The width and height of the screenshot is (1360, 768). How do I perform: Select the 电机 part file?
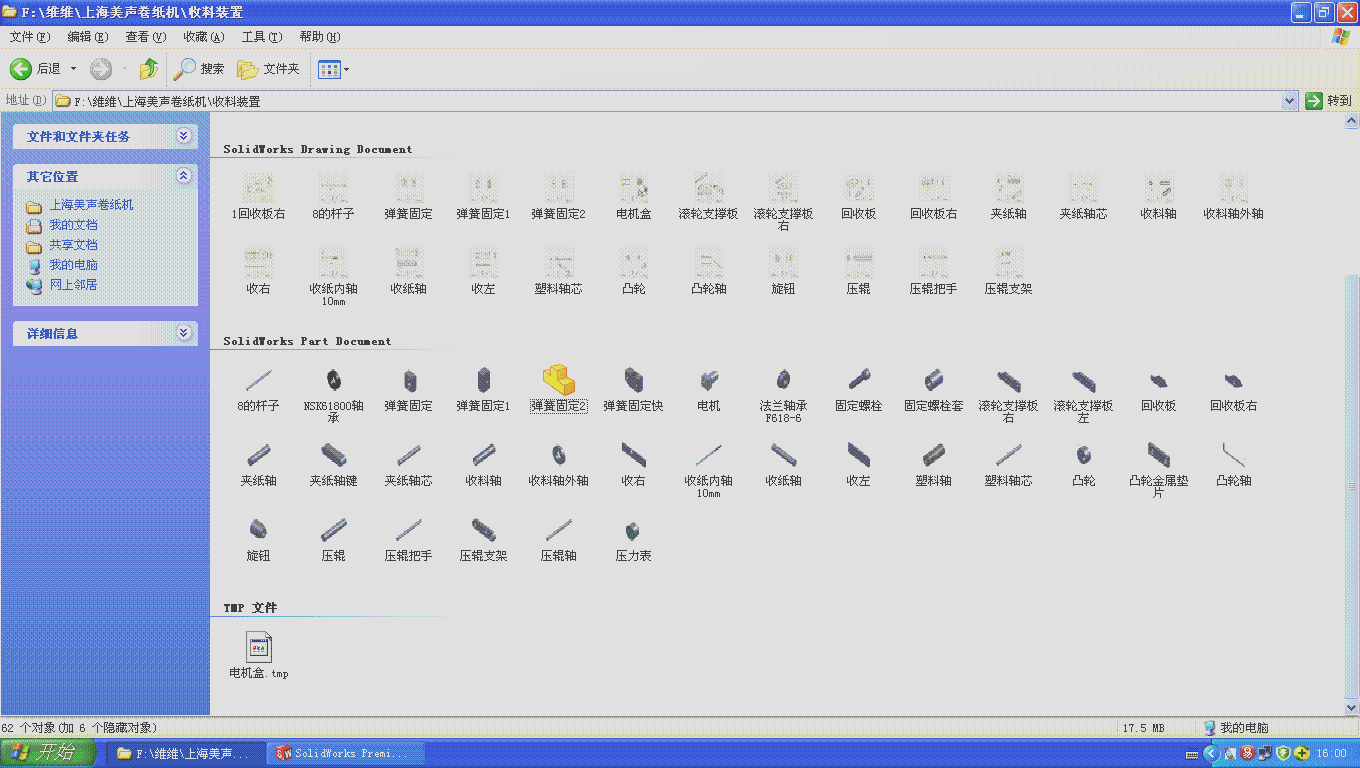708,389
